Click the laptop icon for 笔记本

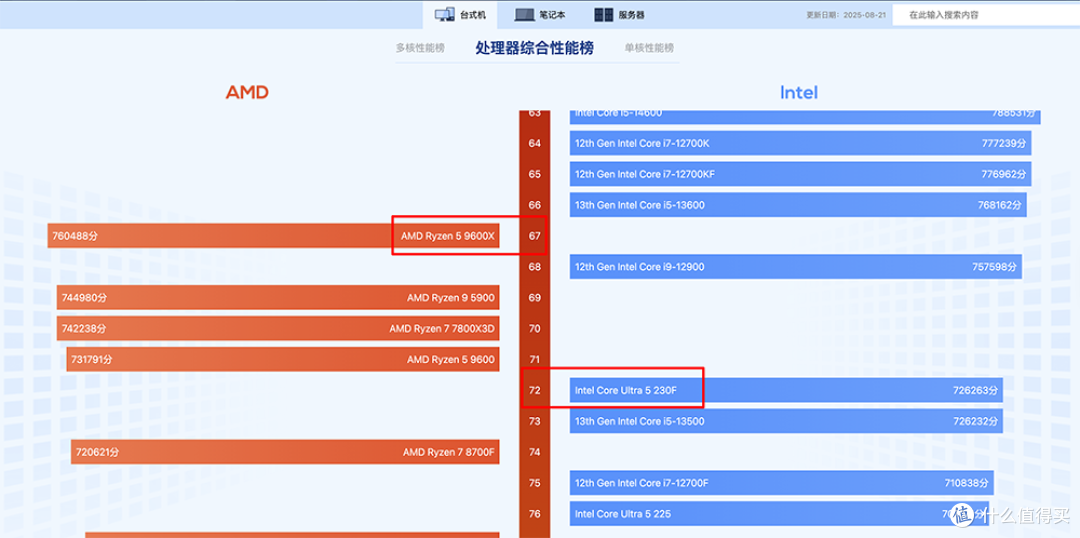524,14
